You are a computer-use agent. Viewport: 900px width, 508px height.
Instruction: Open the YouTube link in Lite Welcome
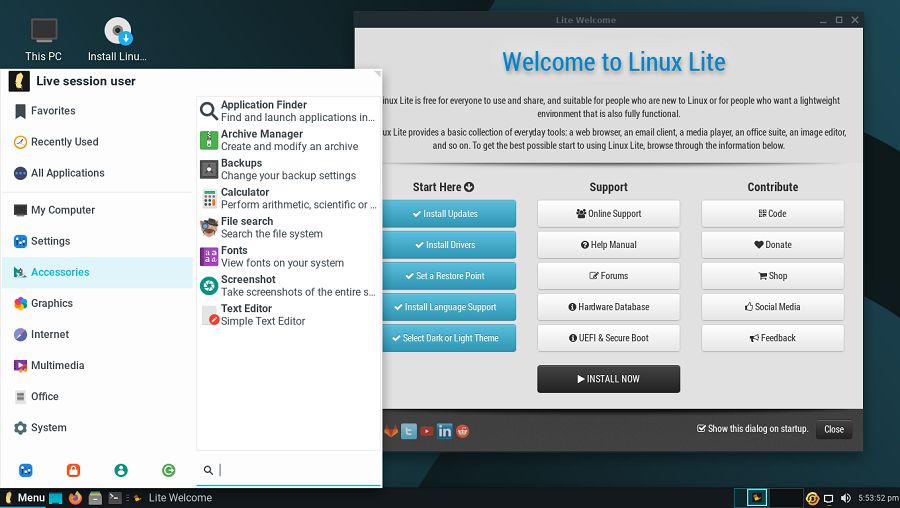point(426,431)
